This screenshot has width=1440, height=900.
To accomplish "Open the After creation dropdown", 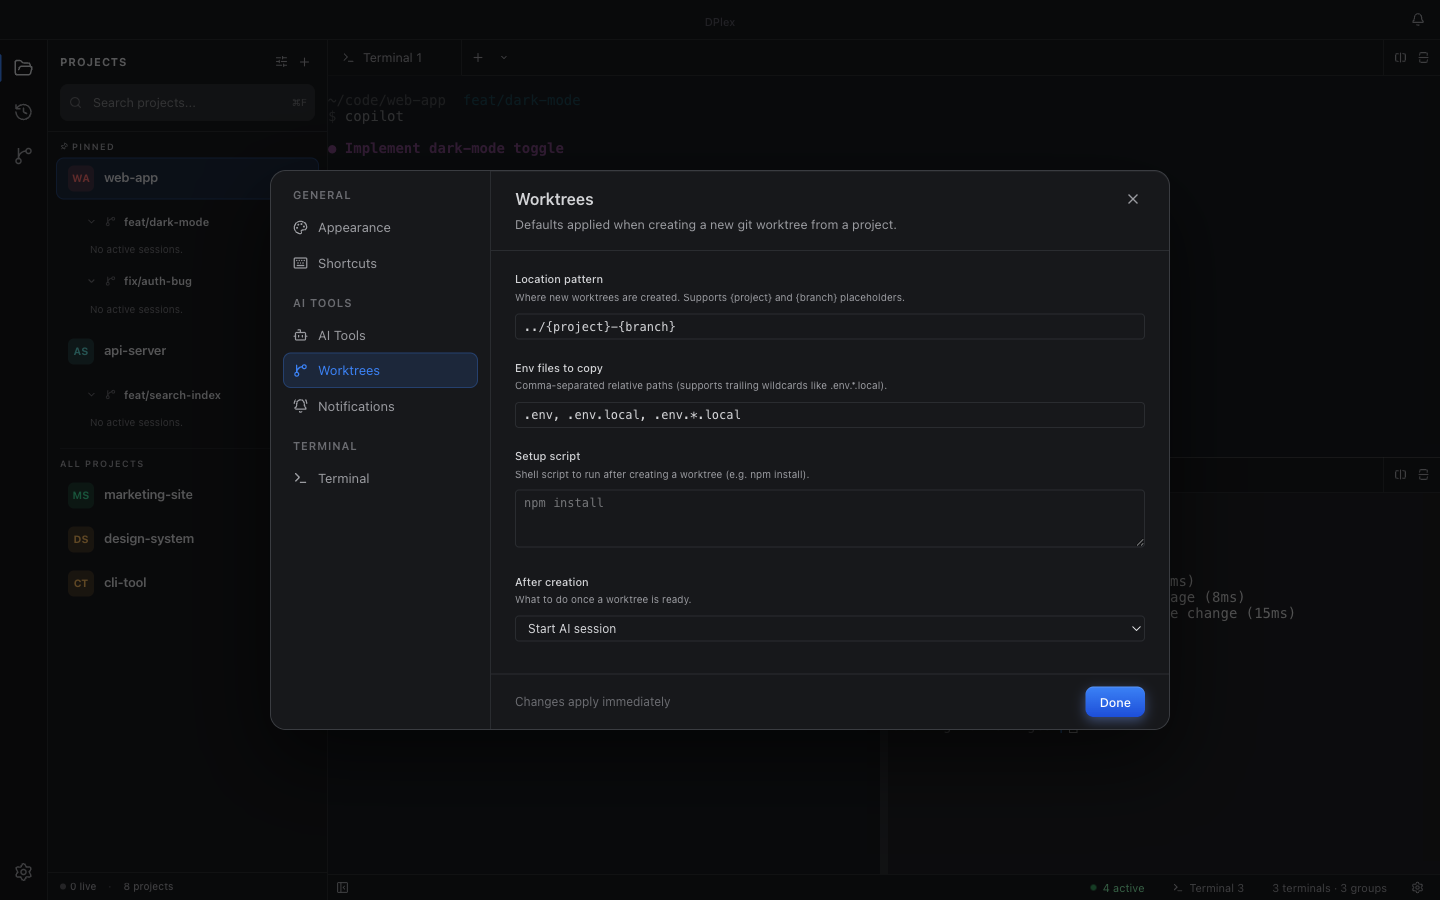I will 829,629.
